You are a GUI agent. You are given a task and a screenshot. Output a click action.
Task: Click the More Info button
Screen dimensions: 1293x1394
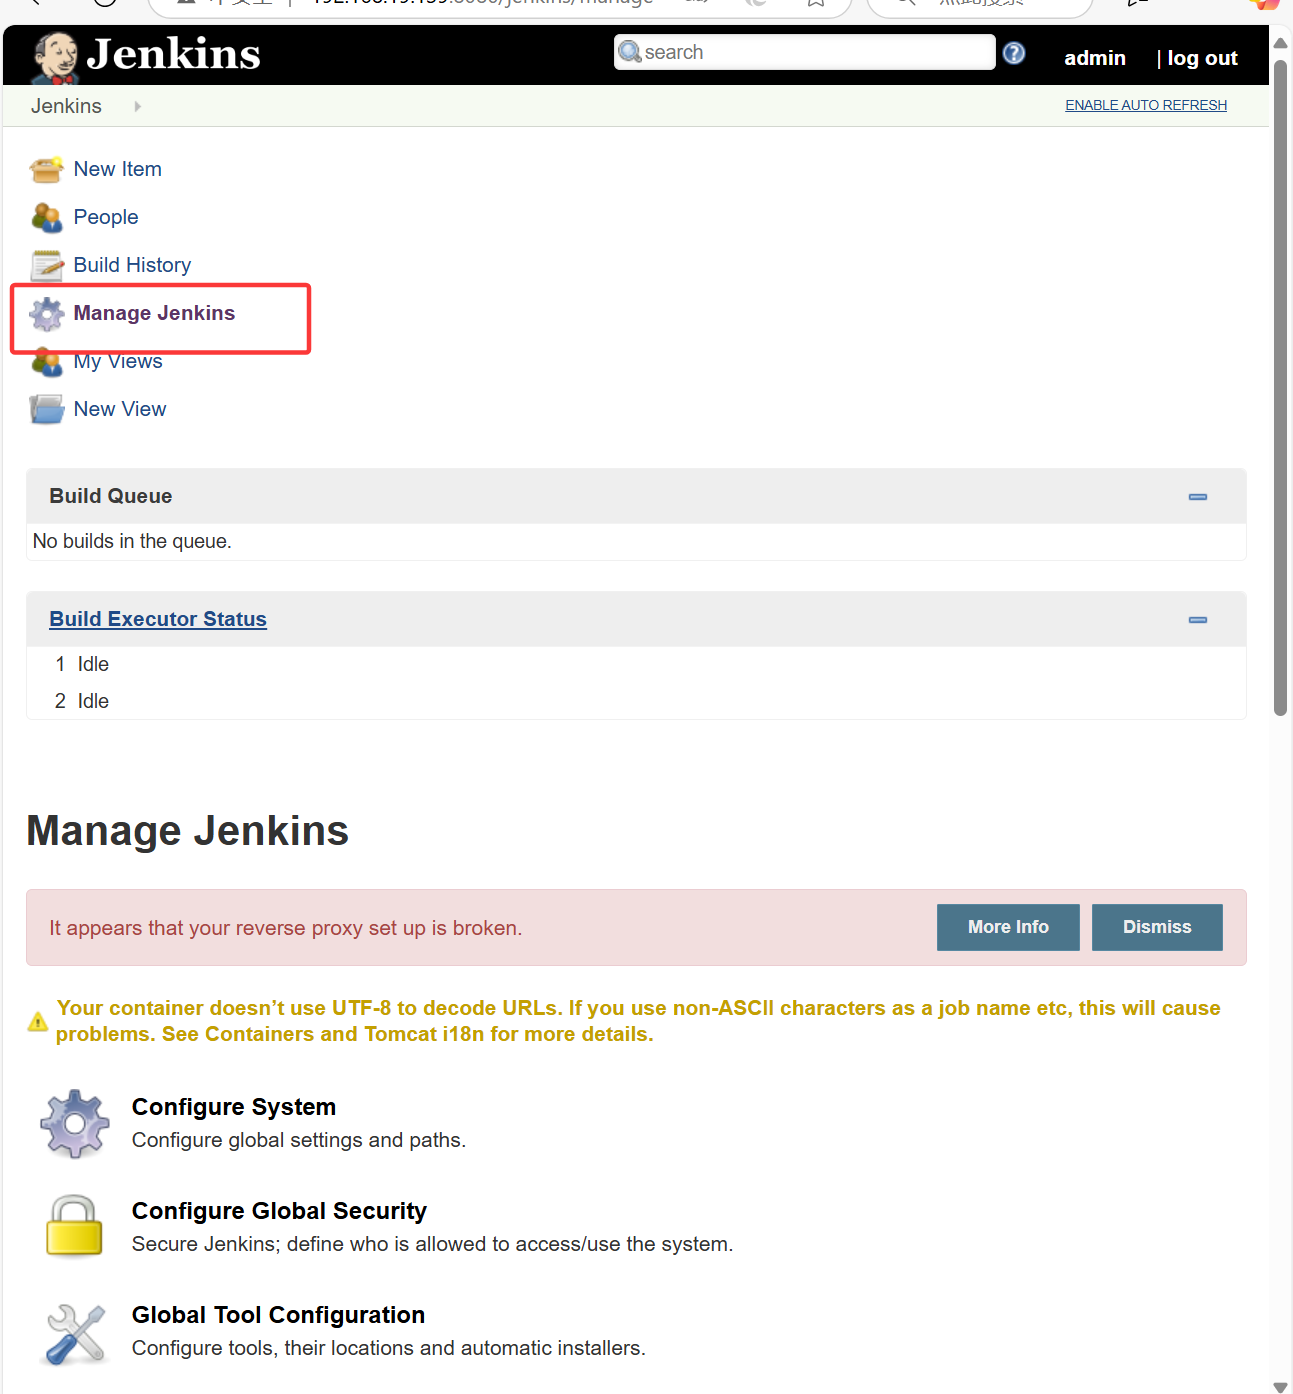pos(1008,927)
